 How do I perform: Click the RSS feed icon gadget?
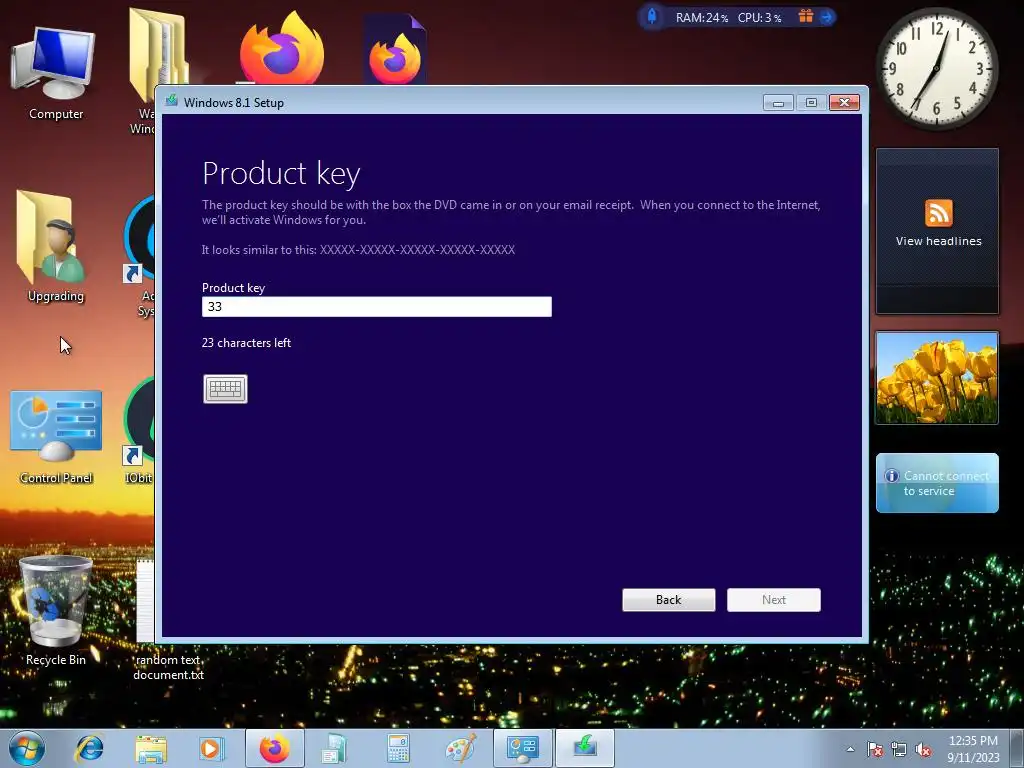(x=938, y=213)
